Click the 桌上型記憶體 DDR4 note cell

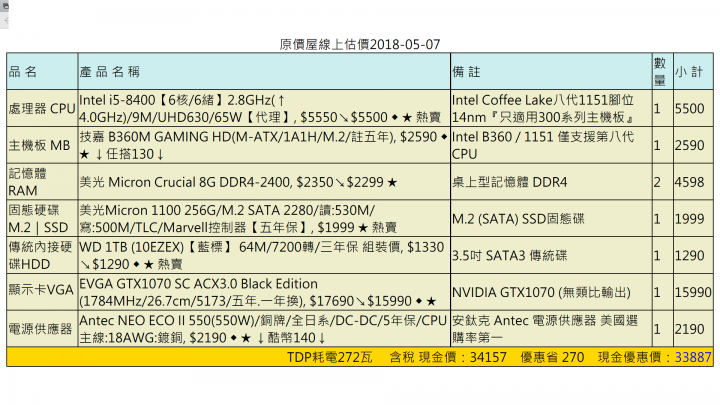(551, 182)
